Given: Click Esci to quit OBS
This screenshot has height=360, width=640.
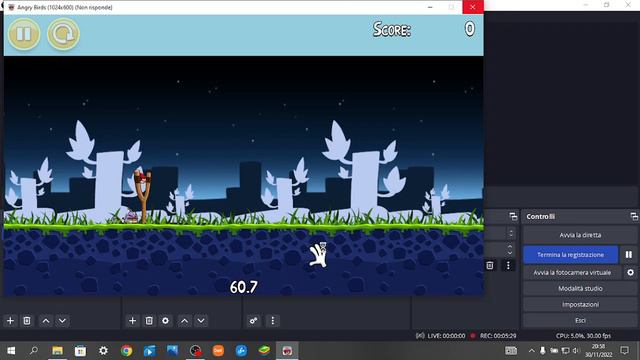Looking at the screenshot, I should [x=580, y=320].
